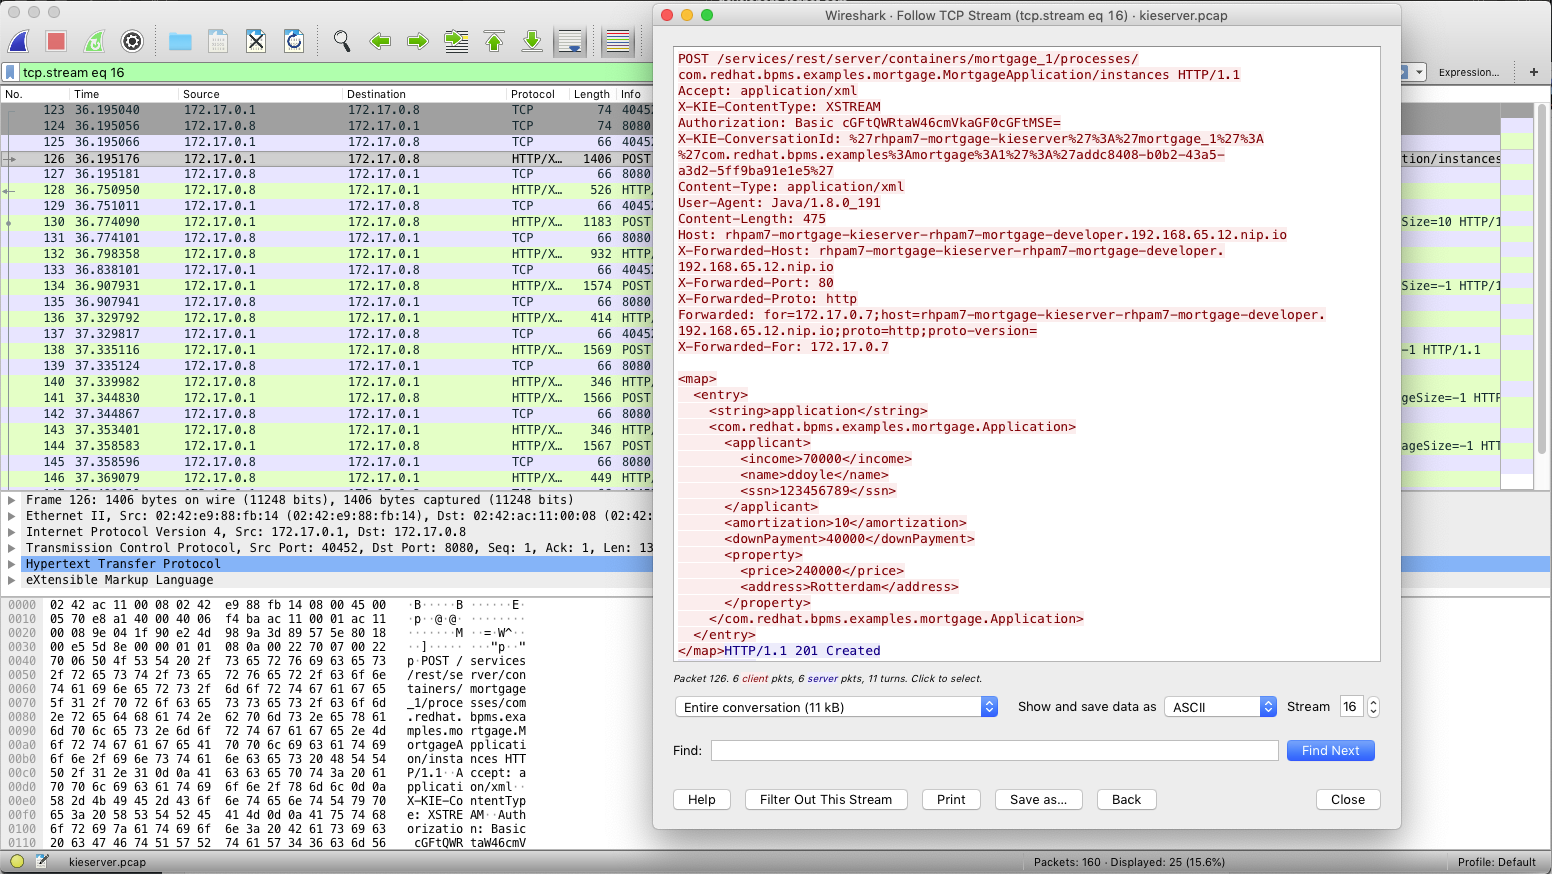Expand the Ethernet II details row

tap(11, 516)
